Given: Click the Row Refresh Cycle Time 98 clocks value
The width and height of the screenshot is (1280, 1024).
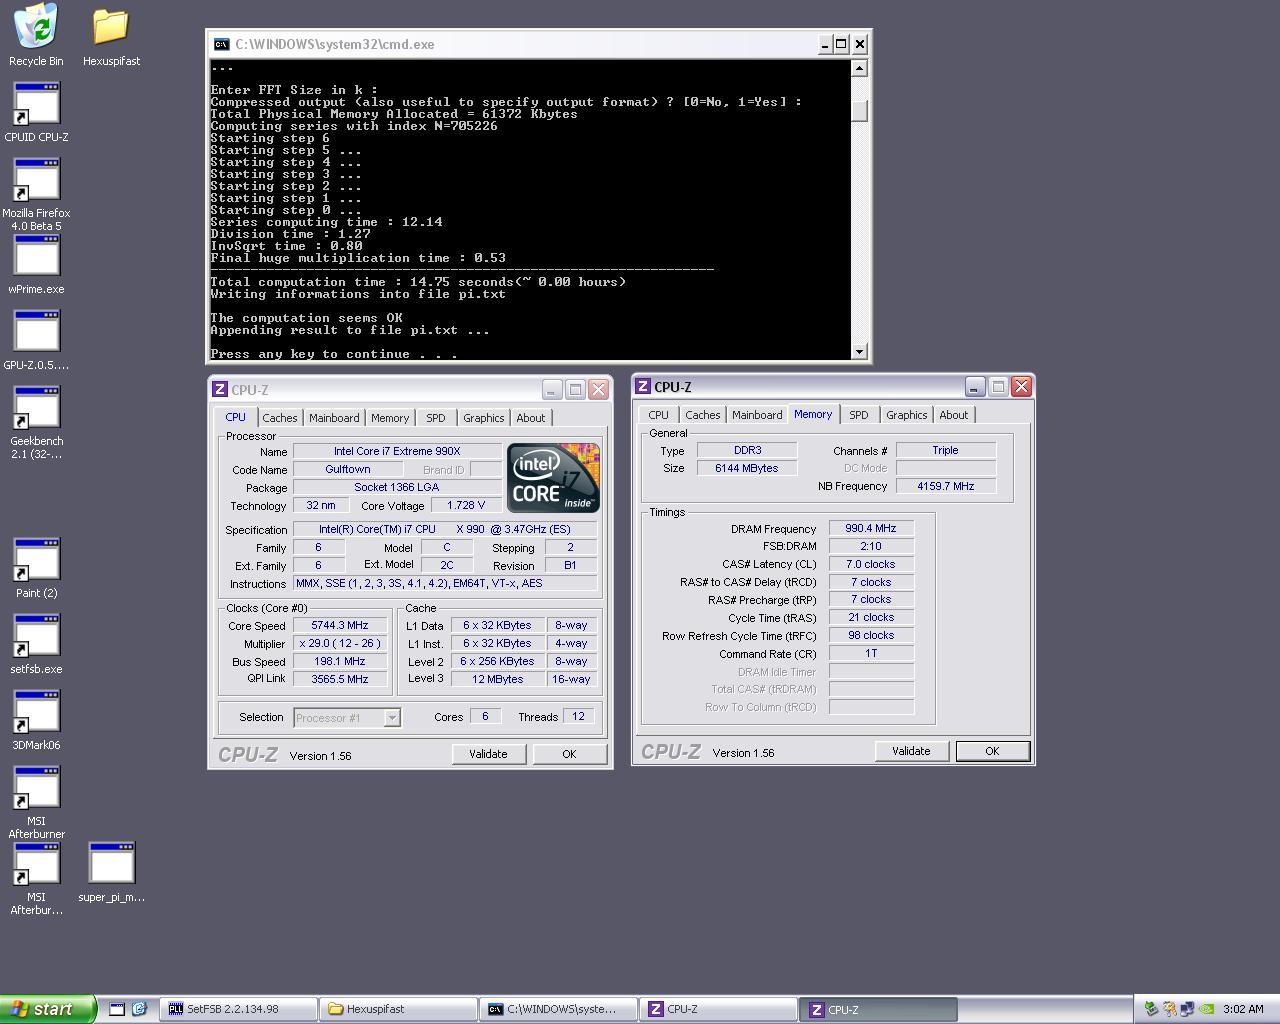Looking at the screenshot, I should [x=871, y=636].
